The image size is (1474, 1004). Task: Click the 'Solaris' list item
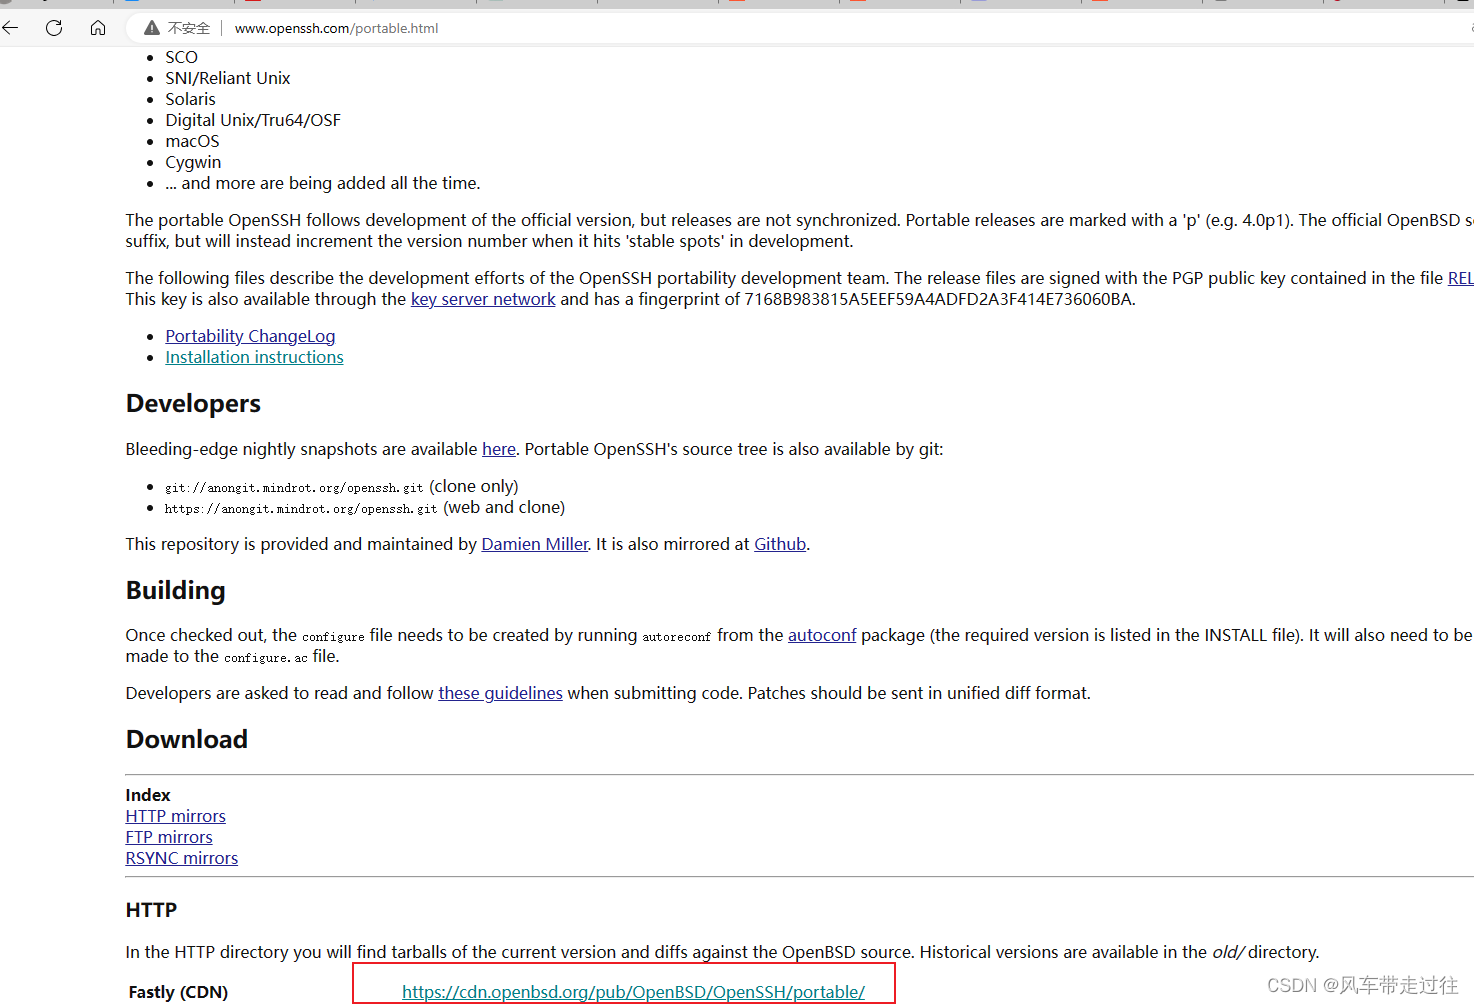click(x=190, y=99)
